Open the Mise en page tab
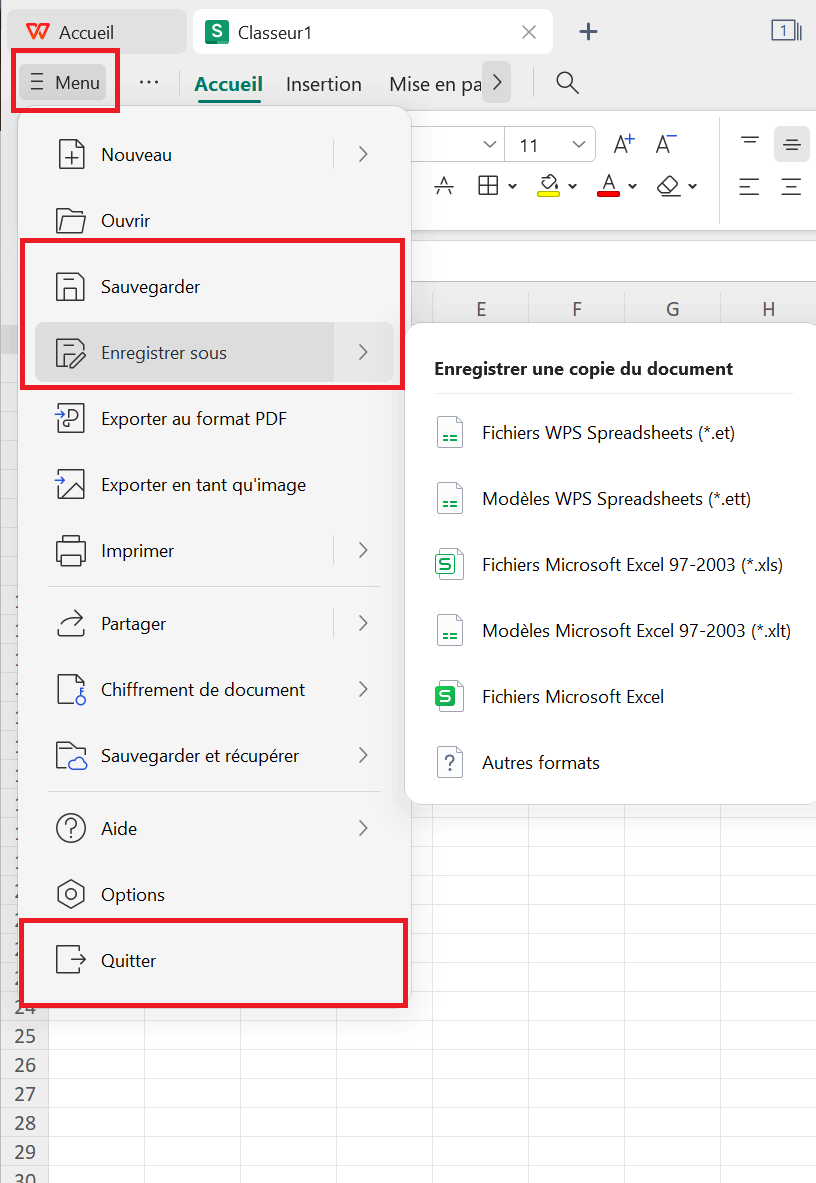The image size is (816, 1183). coord(435,84)
